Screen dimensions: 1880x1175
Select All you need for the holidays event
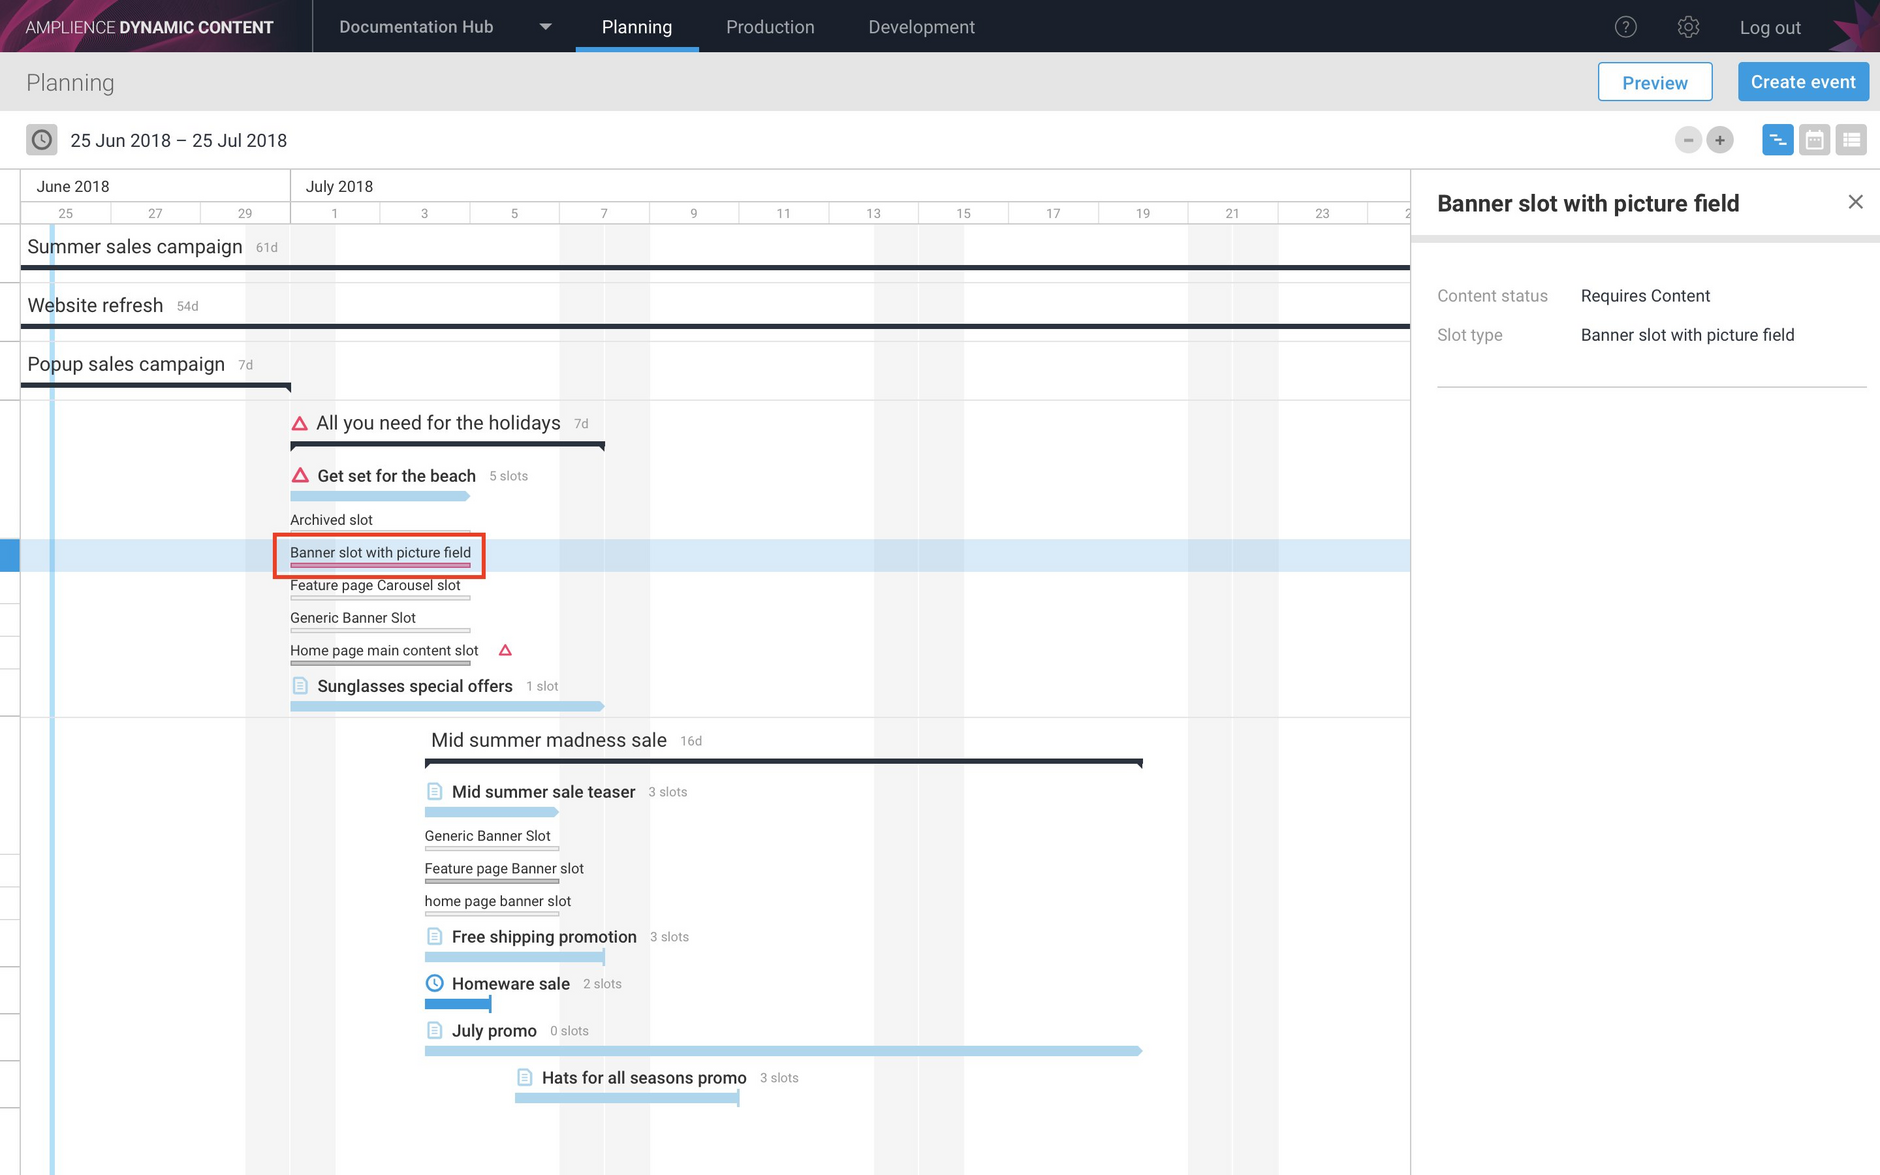click(438, 423)
